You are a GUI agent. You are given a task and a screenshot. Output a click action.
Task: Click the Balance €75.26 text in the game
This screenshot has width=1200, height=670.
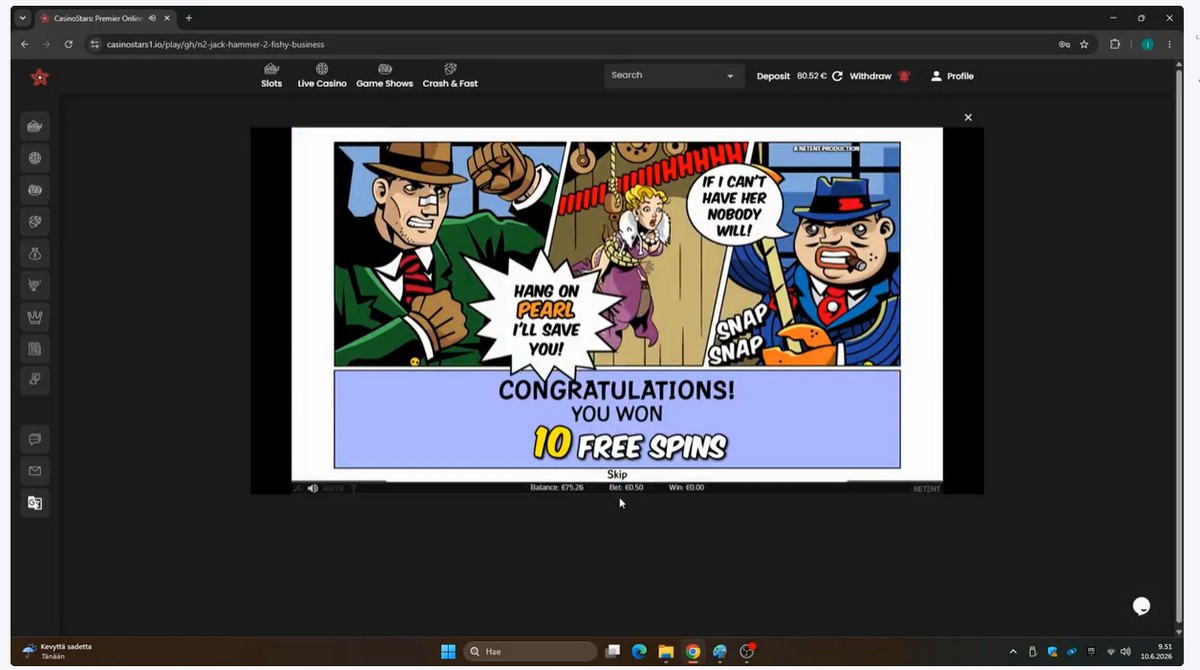tap(556, 488)
